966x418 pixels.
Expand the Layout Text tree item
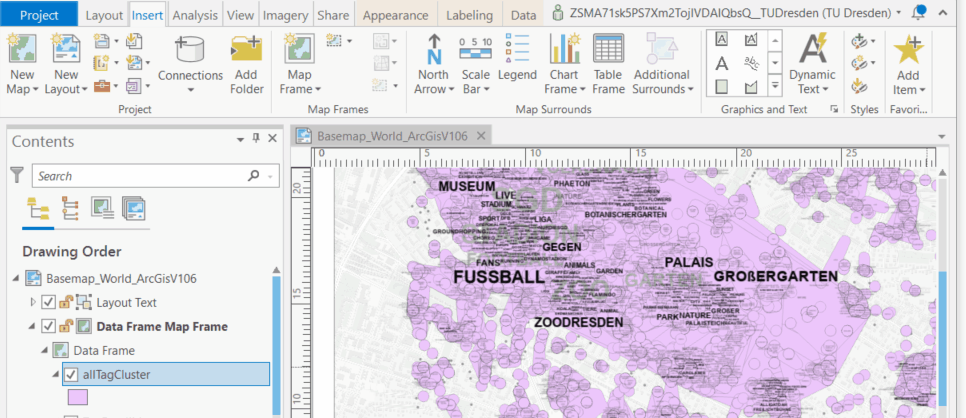point(34,303)
